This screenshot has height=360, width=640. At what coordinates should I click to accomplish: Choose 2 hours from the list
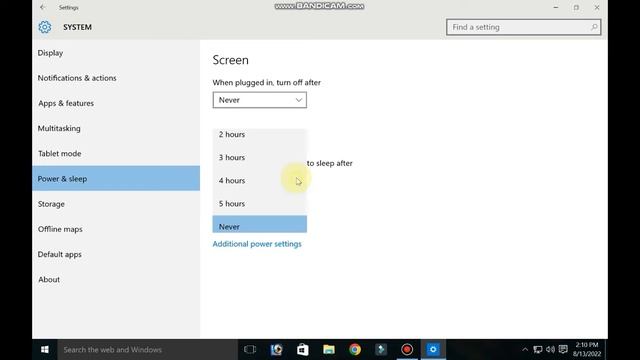260,134
